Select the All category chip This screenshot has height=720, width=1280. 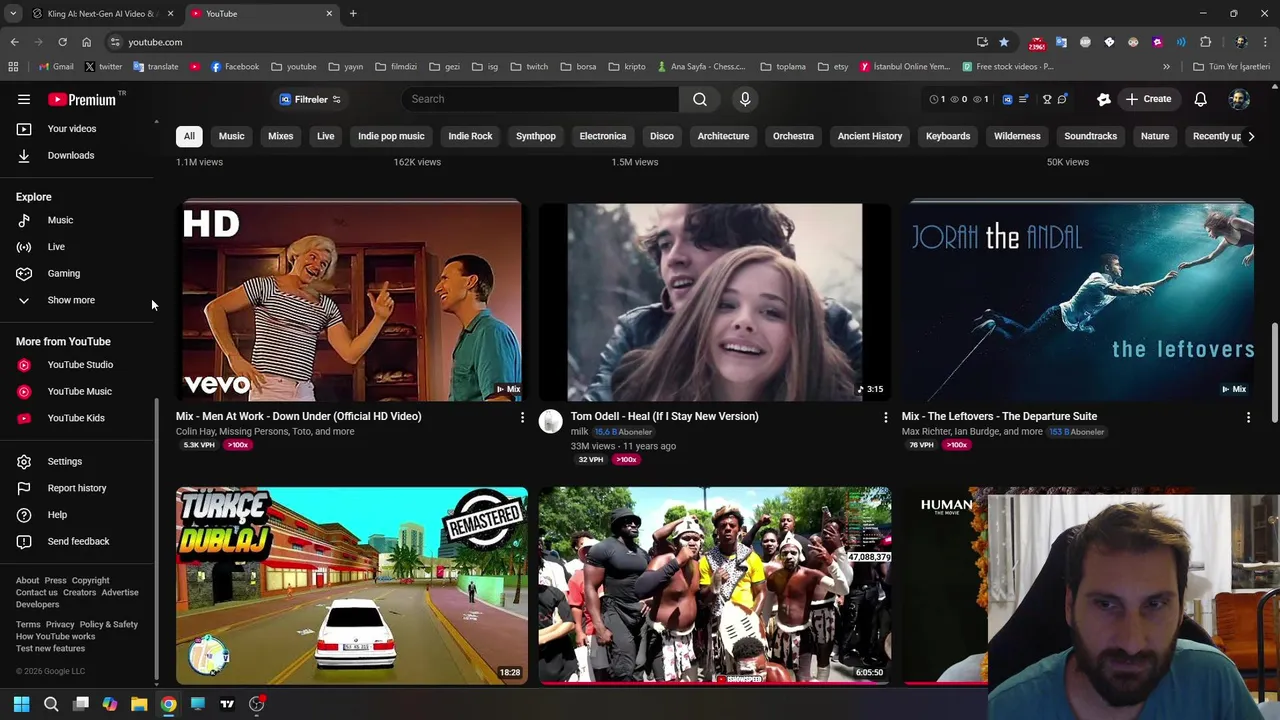pos(189,136)
